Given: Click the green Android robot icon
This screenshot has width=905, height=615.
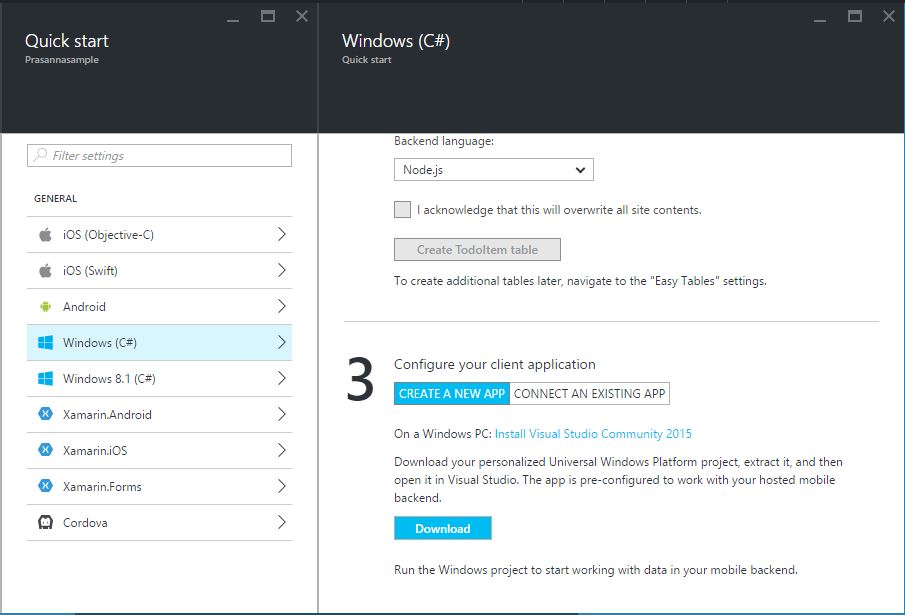Looking at the screenshot, I should pyautogui.click(x=45, y=307).
